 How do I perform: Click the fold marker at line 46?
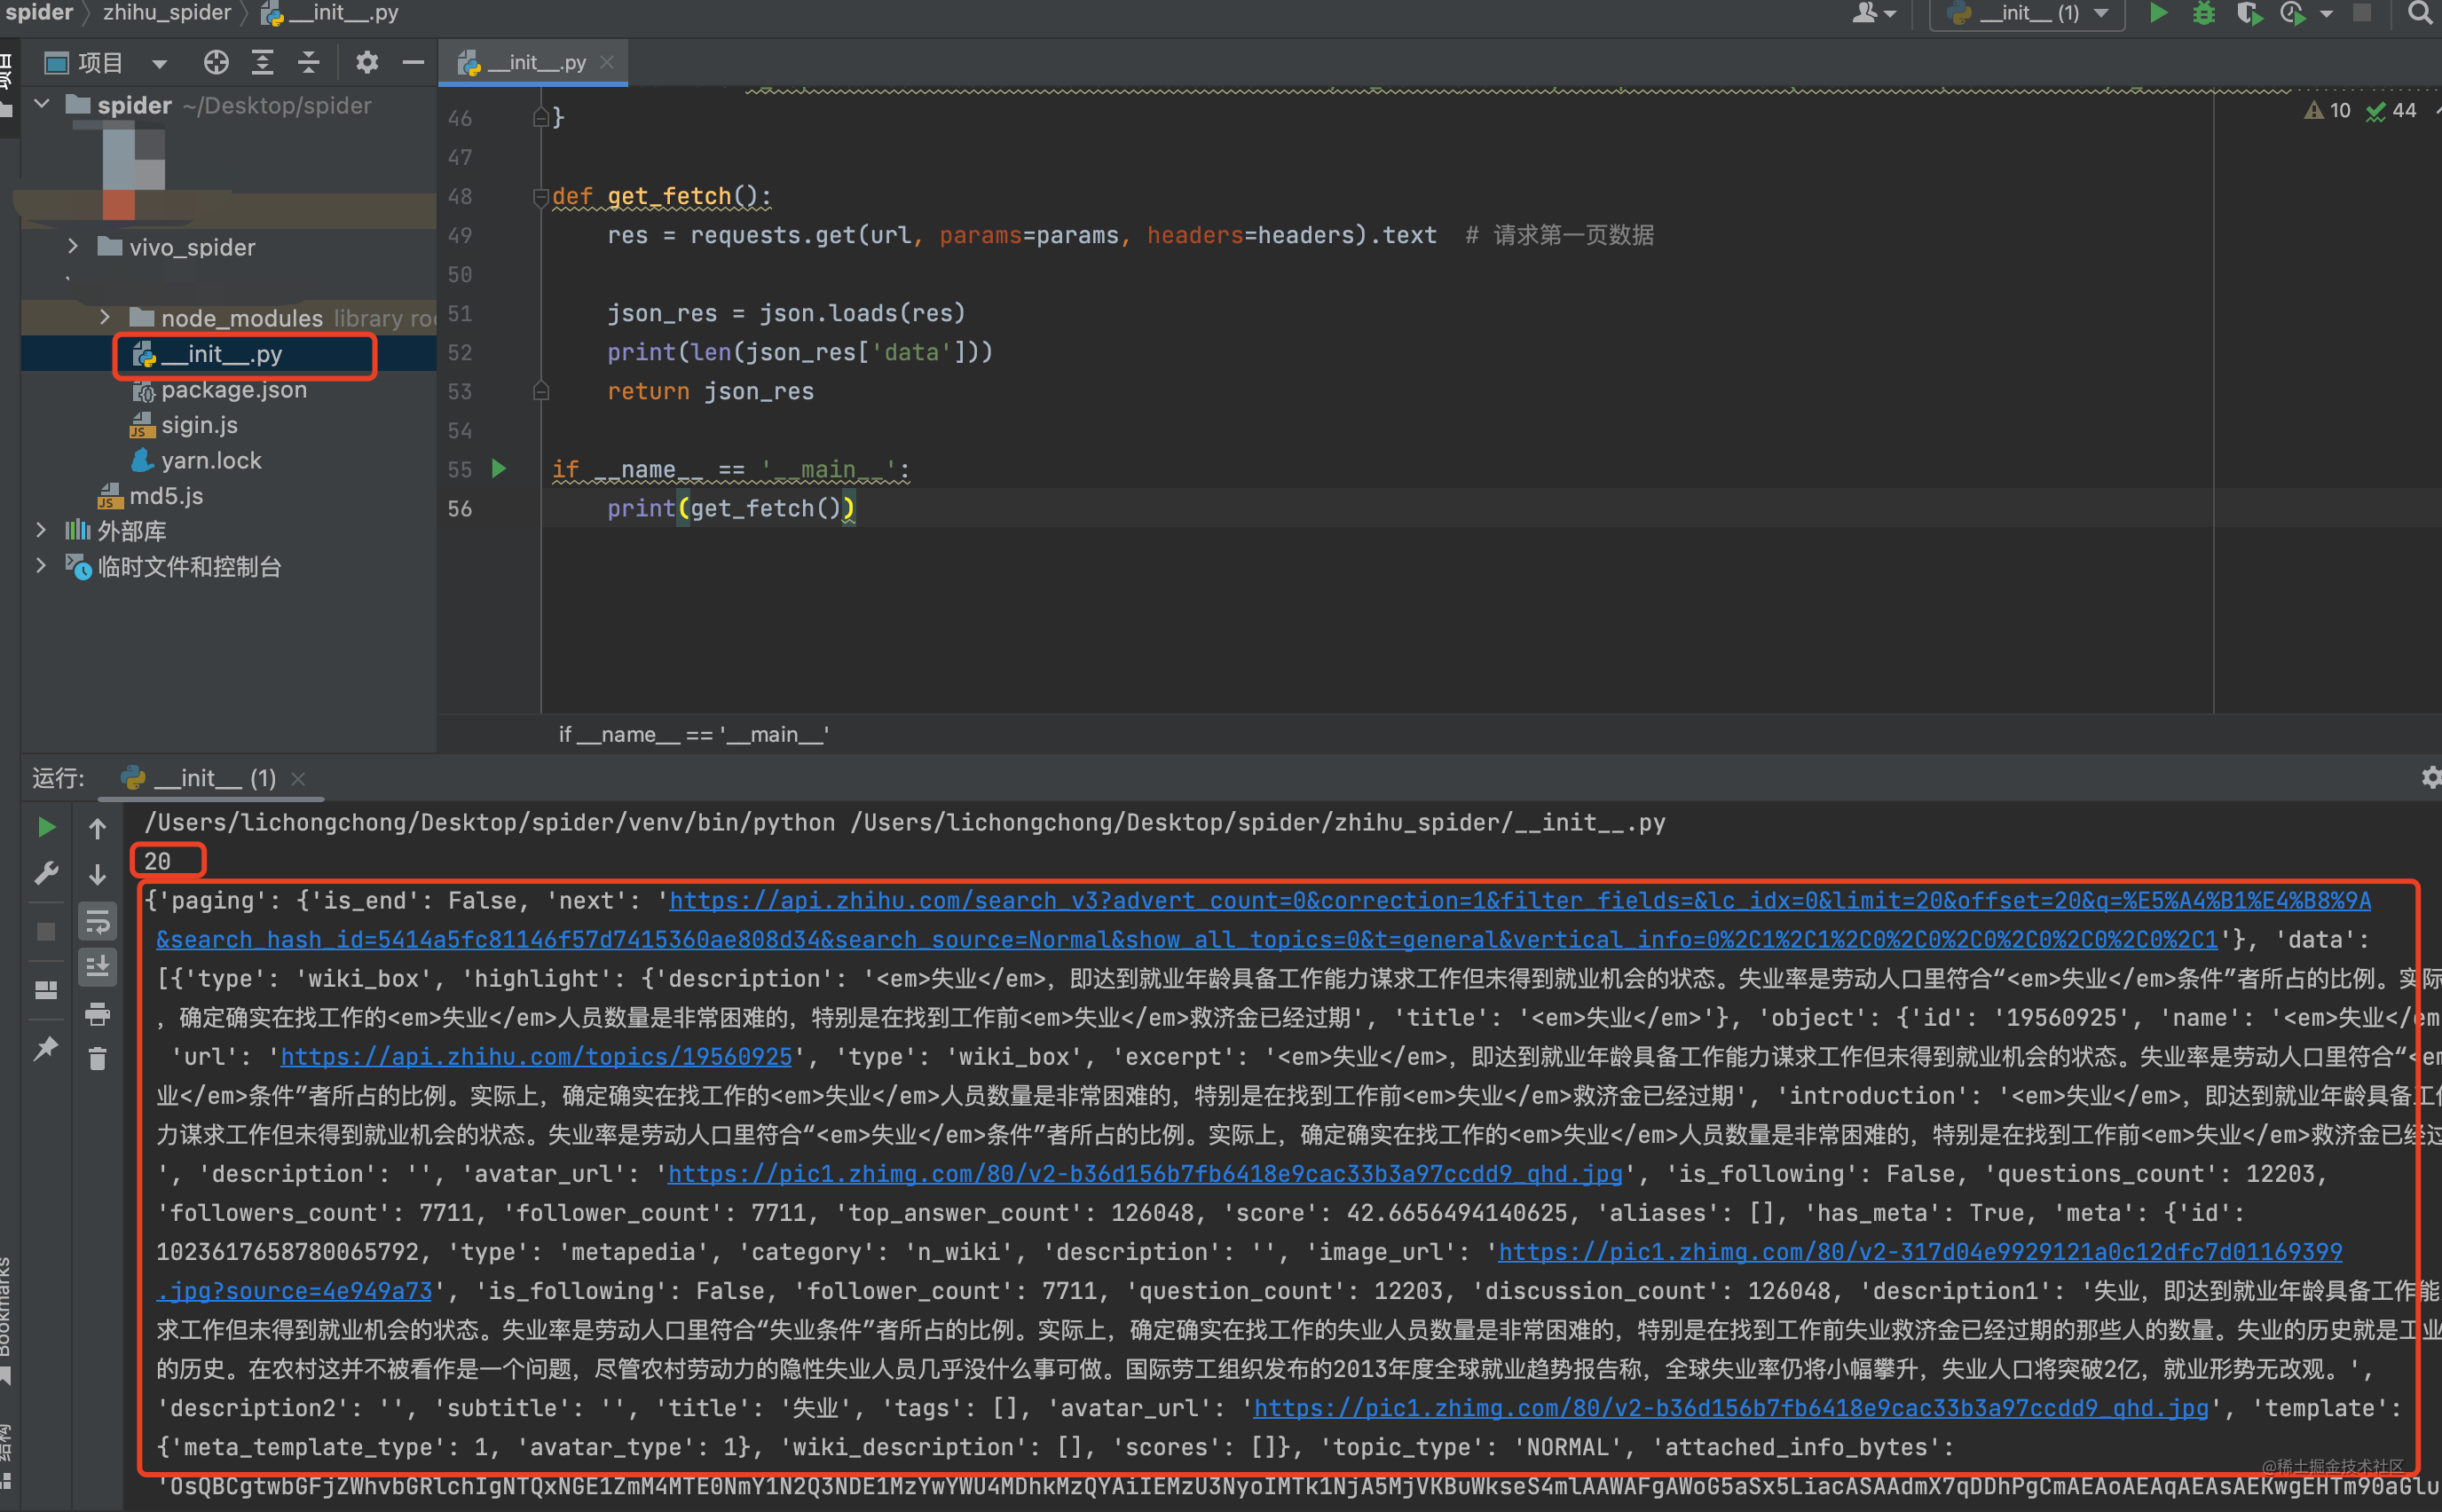point(541,117)
